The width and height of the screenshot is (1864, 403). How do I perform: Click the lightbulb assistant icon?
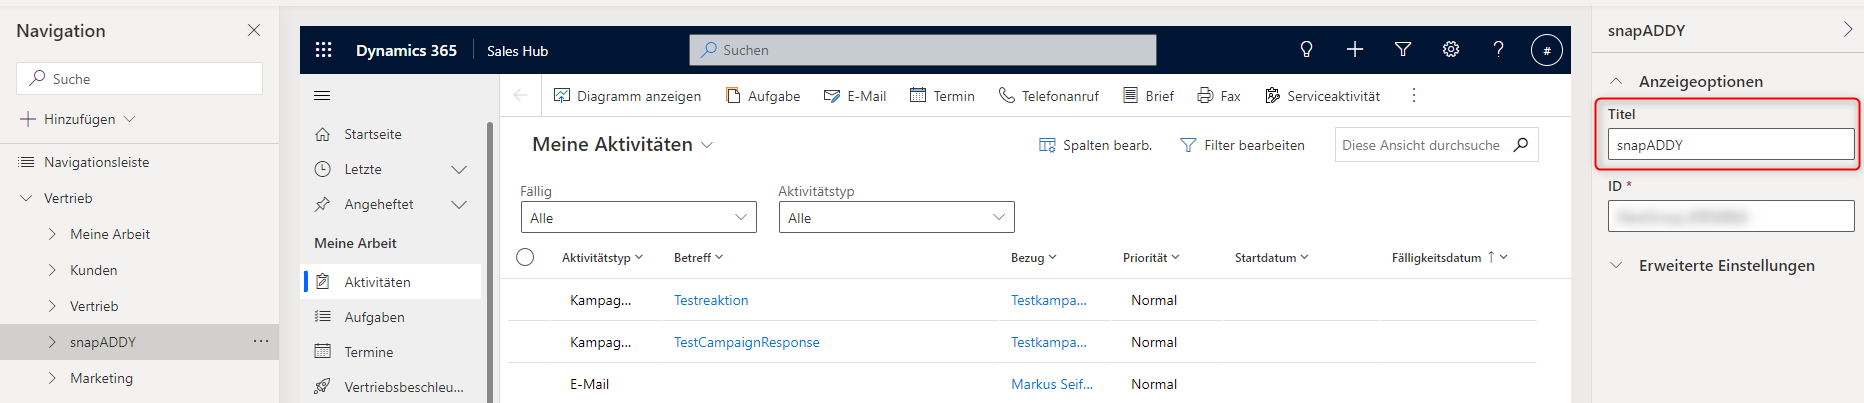point(1306,50)
